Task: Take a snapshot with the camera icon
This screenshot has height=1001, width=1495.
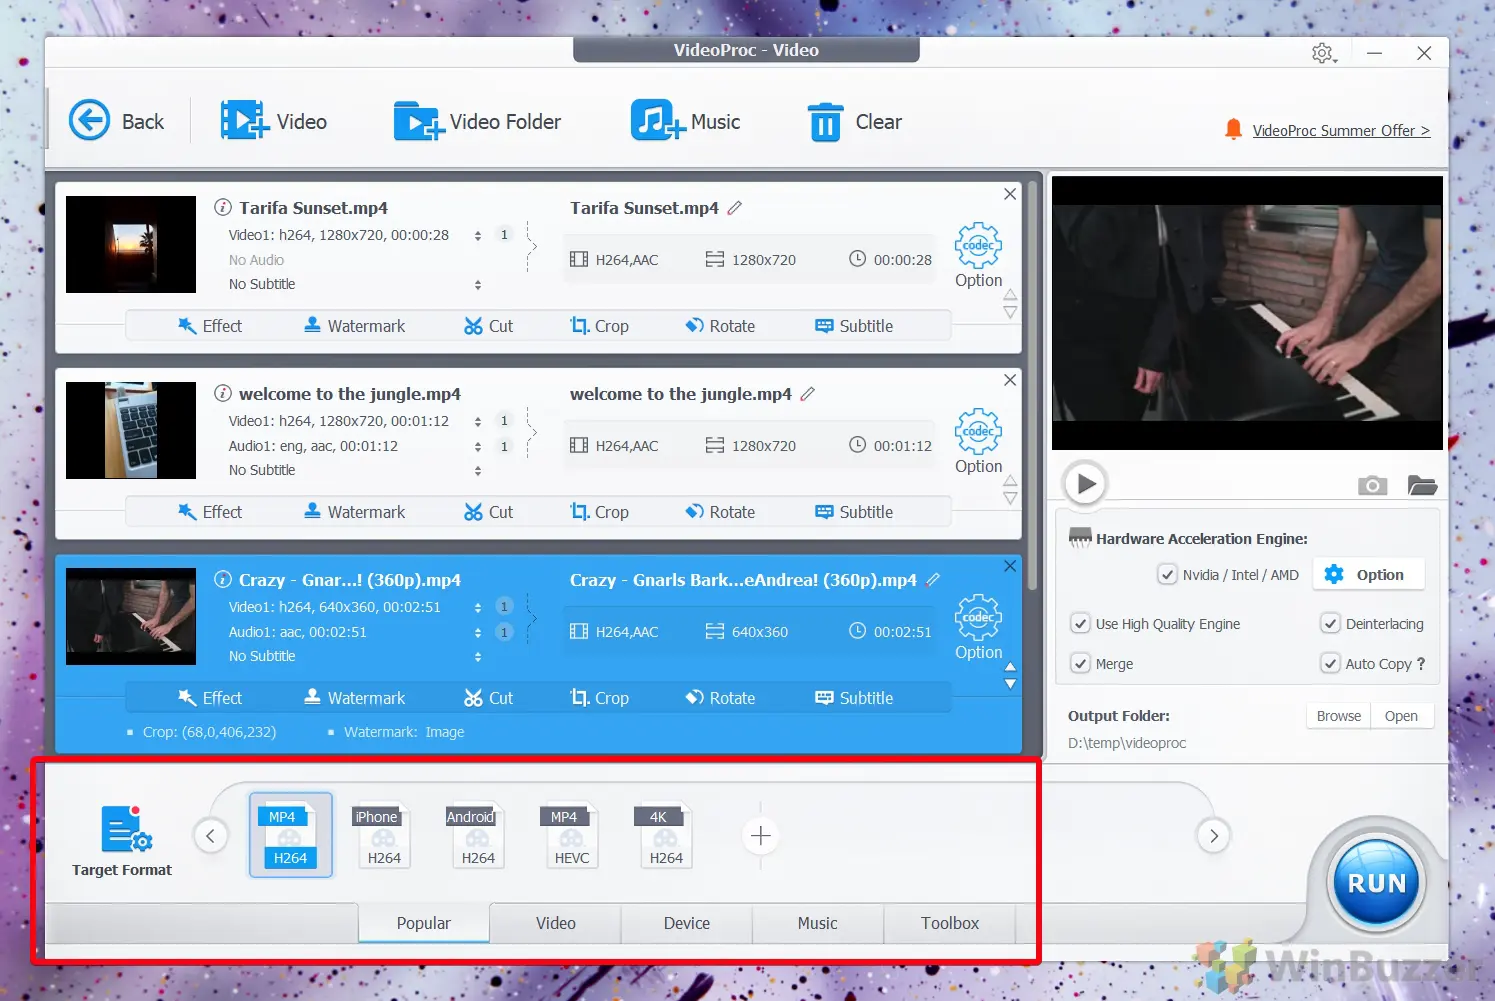Action: pos(1372,486)
